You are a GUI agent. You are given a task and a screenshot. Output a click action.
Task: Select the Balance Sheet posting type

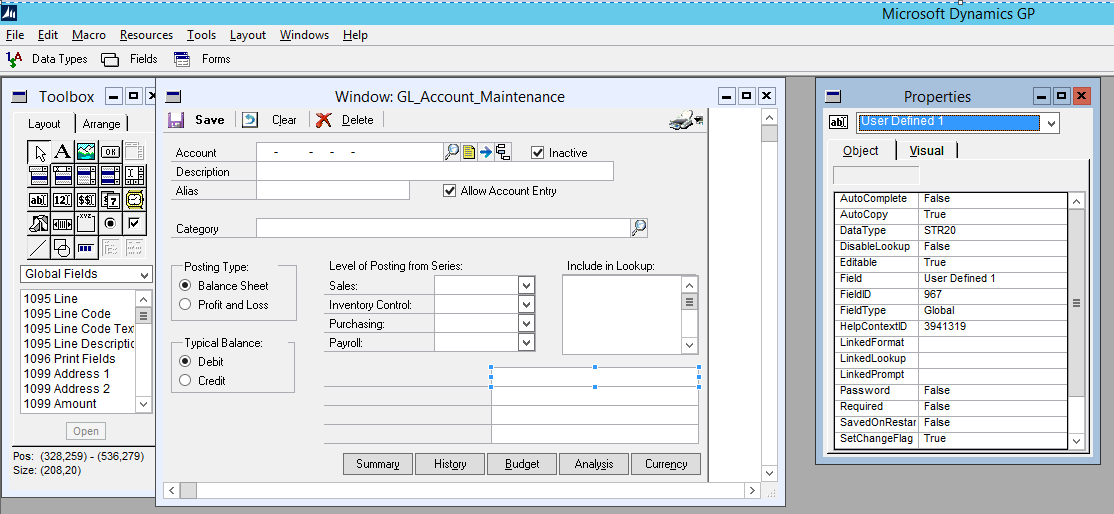pyautogui.click(x=185, y=285)
